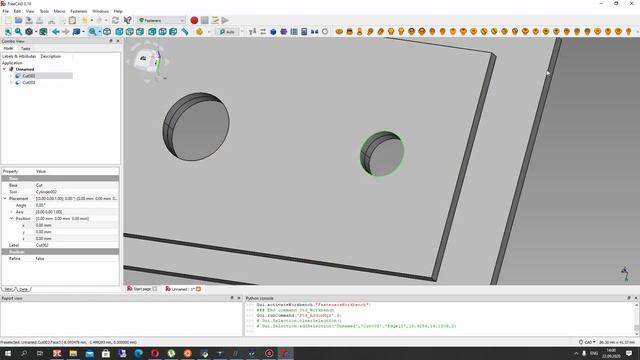This screenshot has height=360, width=640.
Task: Click the Angle property value
Action: (x=77, y=205)
